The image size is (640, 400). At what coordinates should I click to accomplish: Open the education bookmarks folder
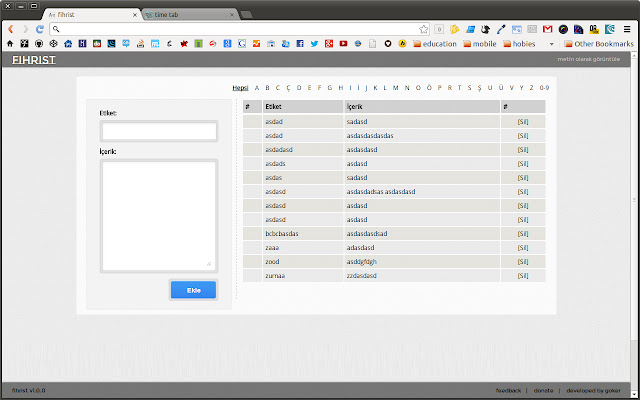(x=435, y=44)
